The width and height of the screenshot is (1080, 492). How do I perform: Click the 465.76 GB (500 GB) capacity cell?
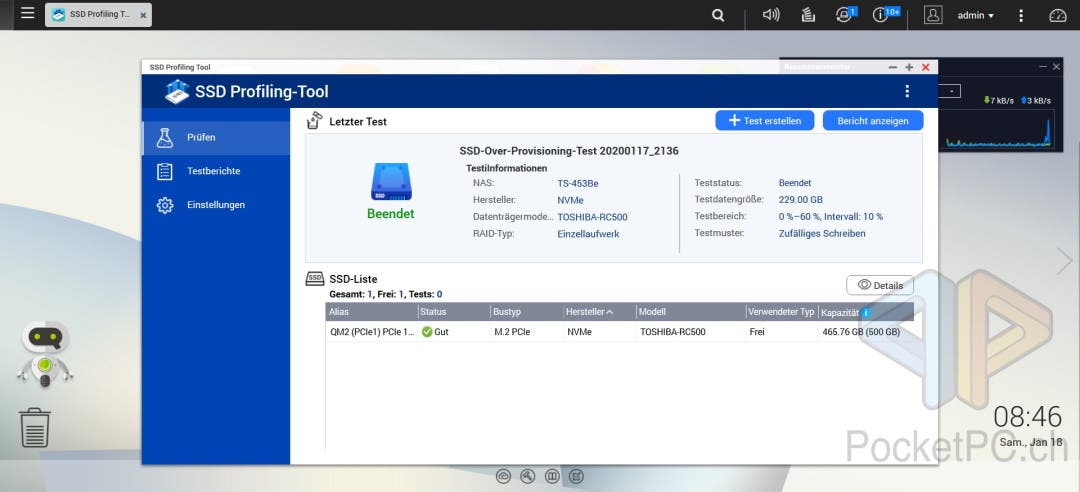[x=861, y=332]
